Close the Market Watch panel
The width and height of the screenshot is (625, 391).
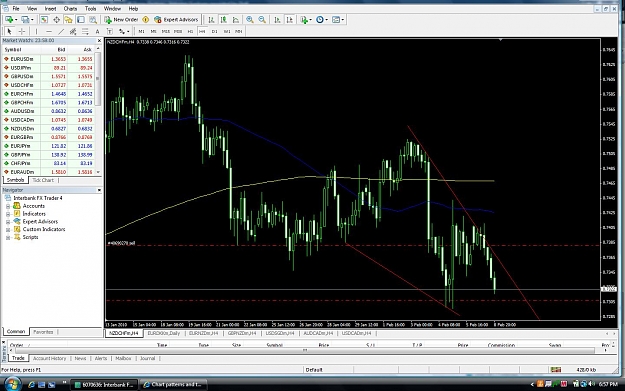(99, 41)
